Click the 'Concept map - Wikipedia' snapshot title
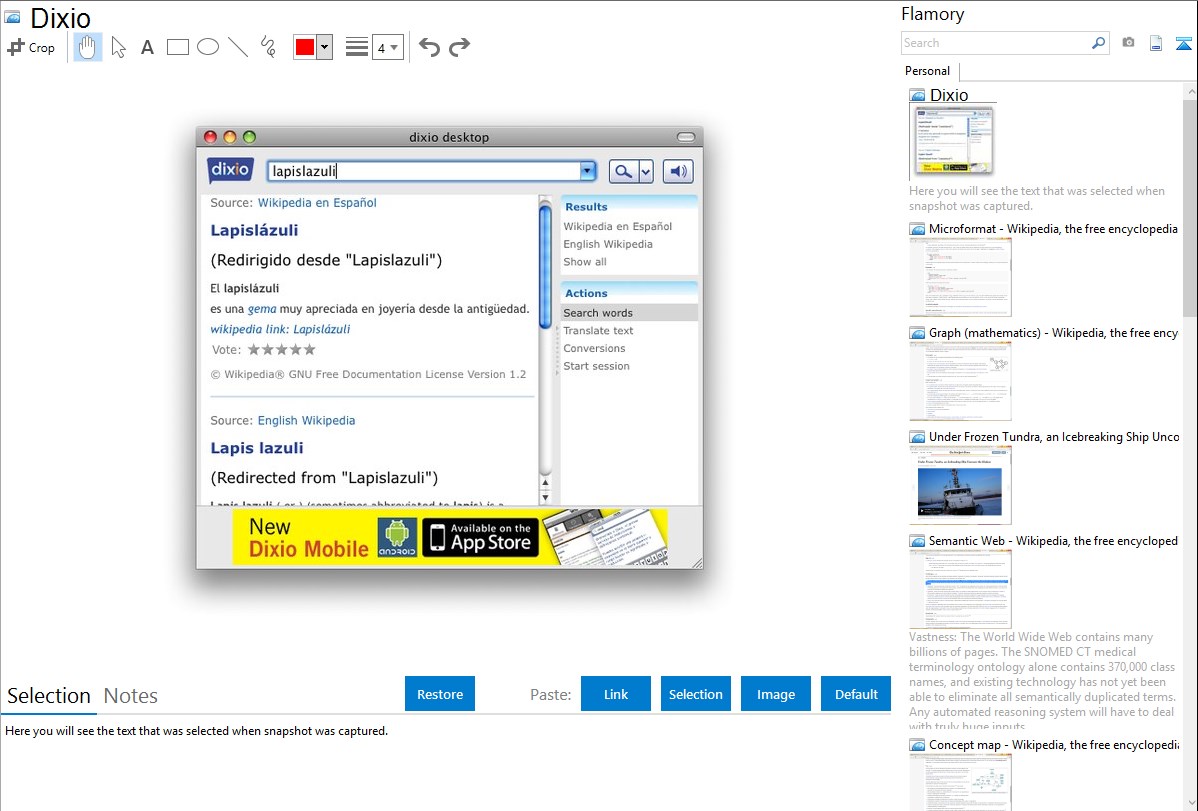 coord(1053,744)
